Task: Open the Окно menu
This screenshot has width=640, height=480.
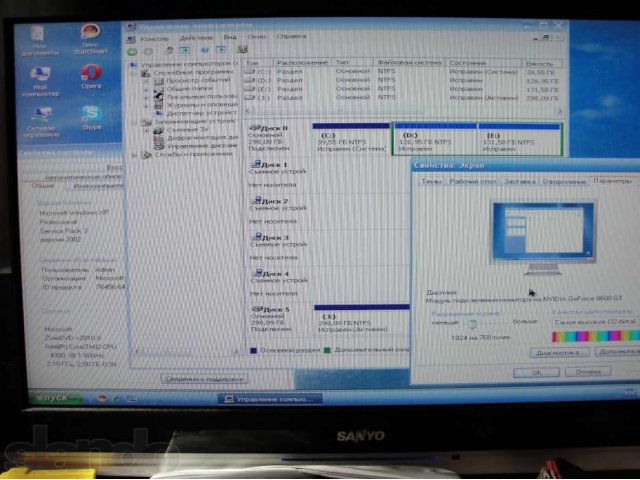Action: (x=256, y=37)
